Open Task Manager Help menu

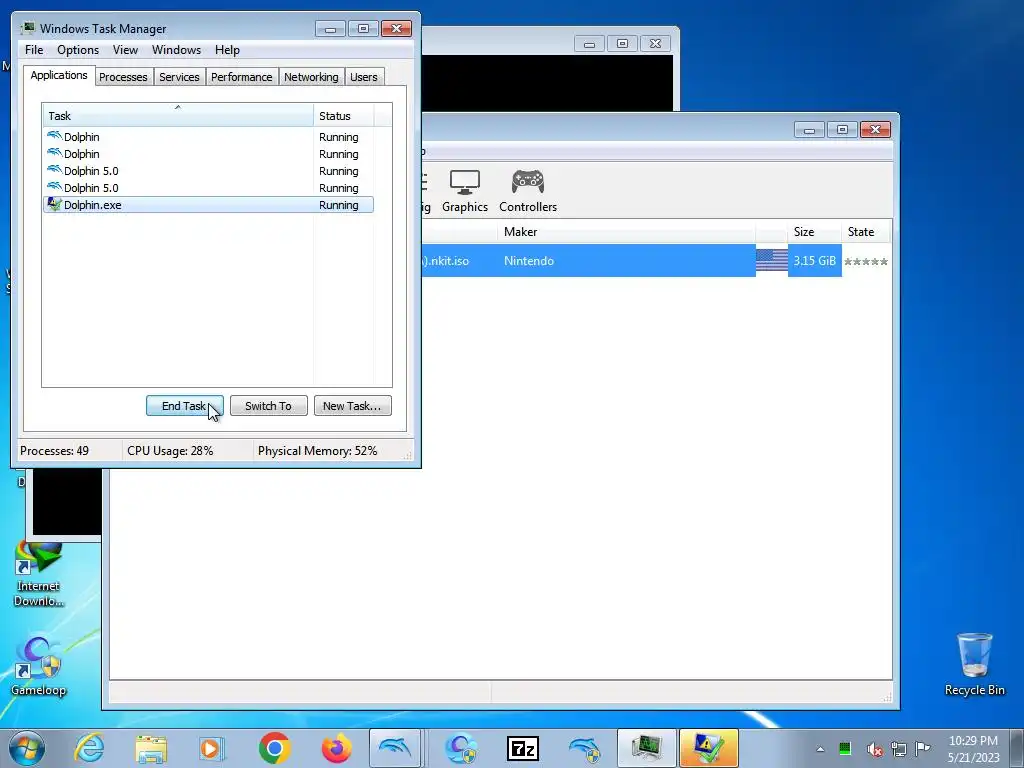coord(227,50)
